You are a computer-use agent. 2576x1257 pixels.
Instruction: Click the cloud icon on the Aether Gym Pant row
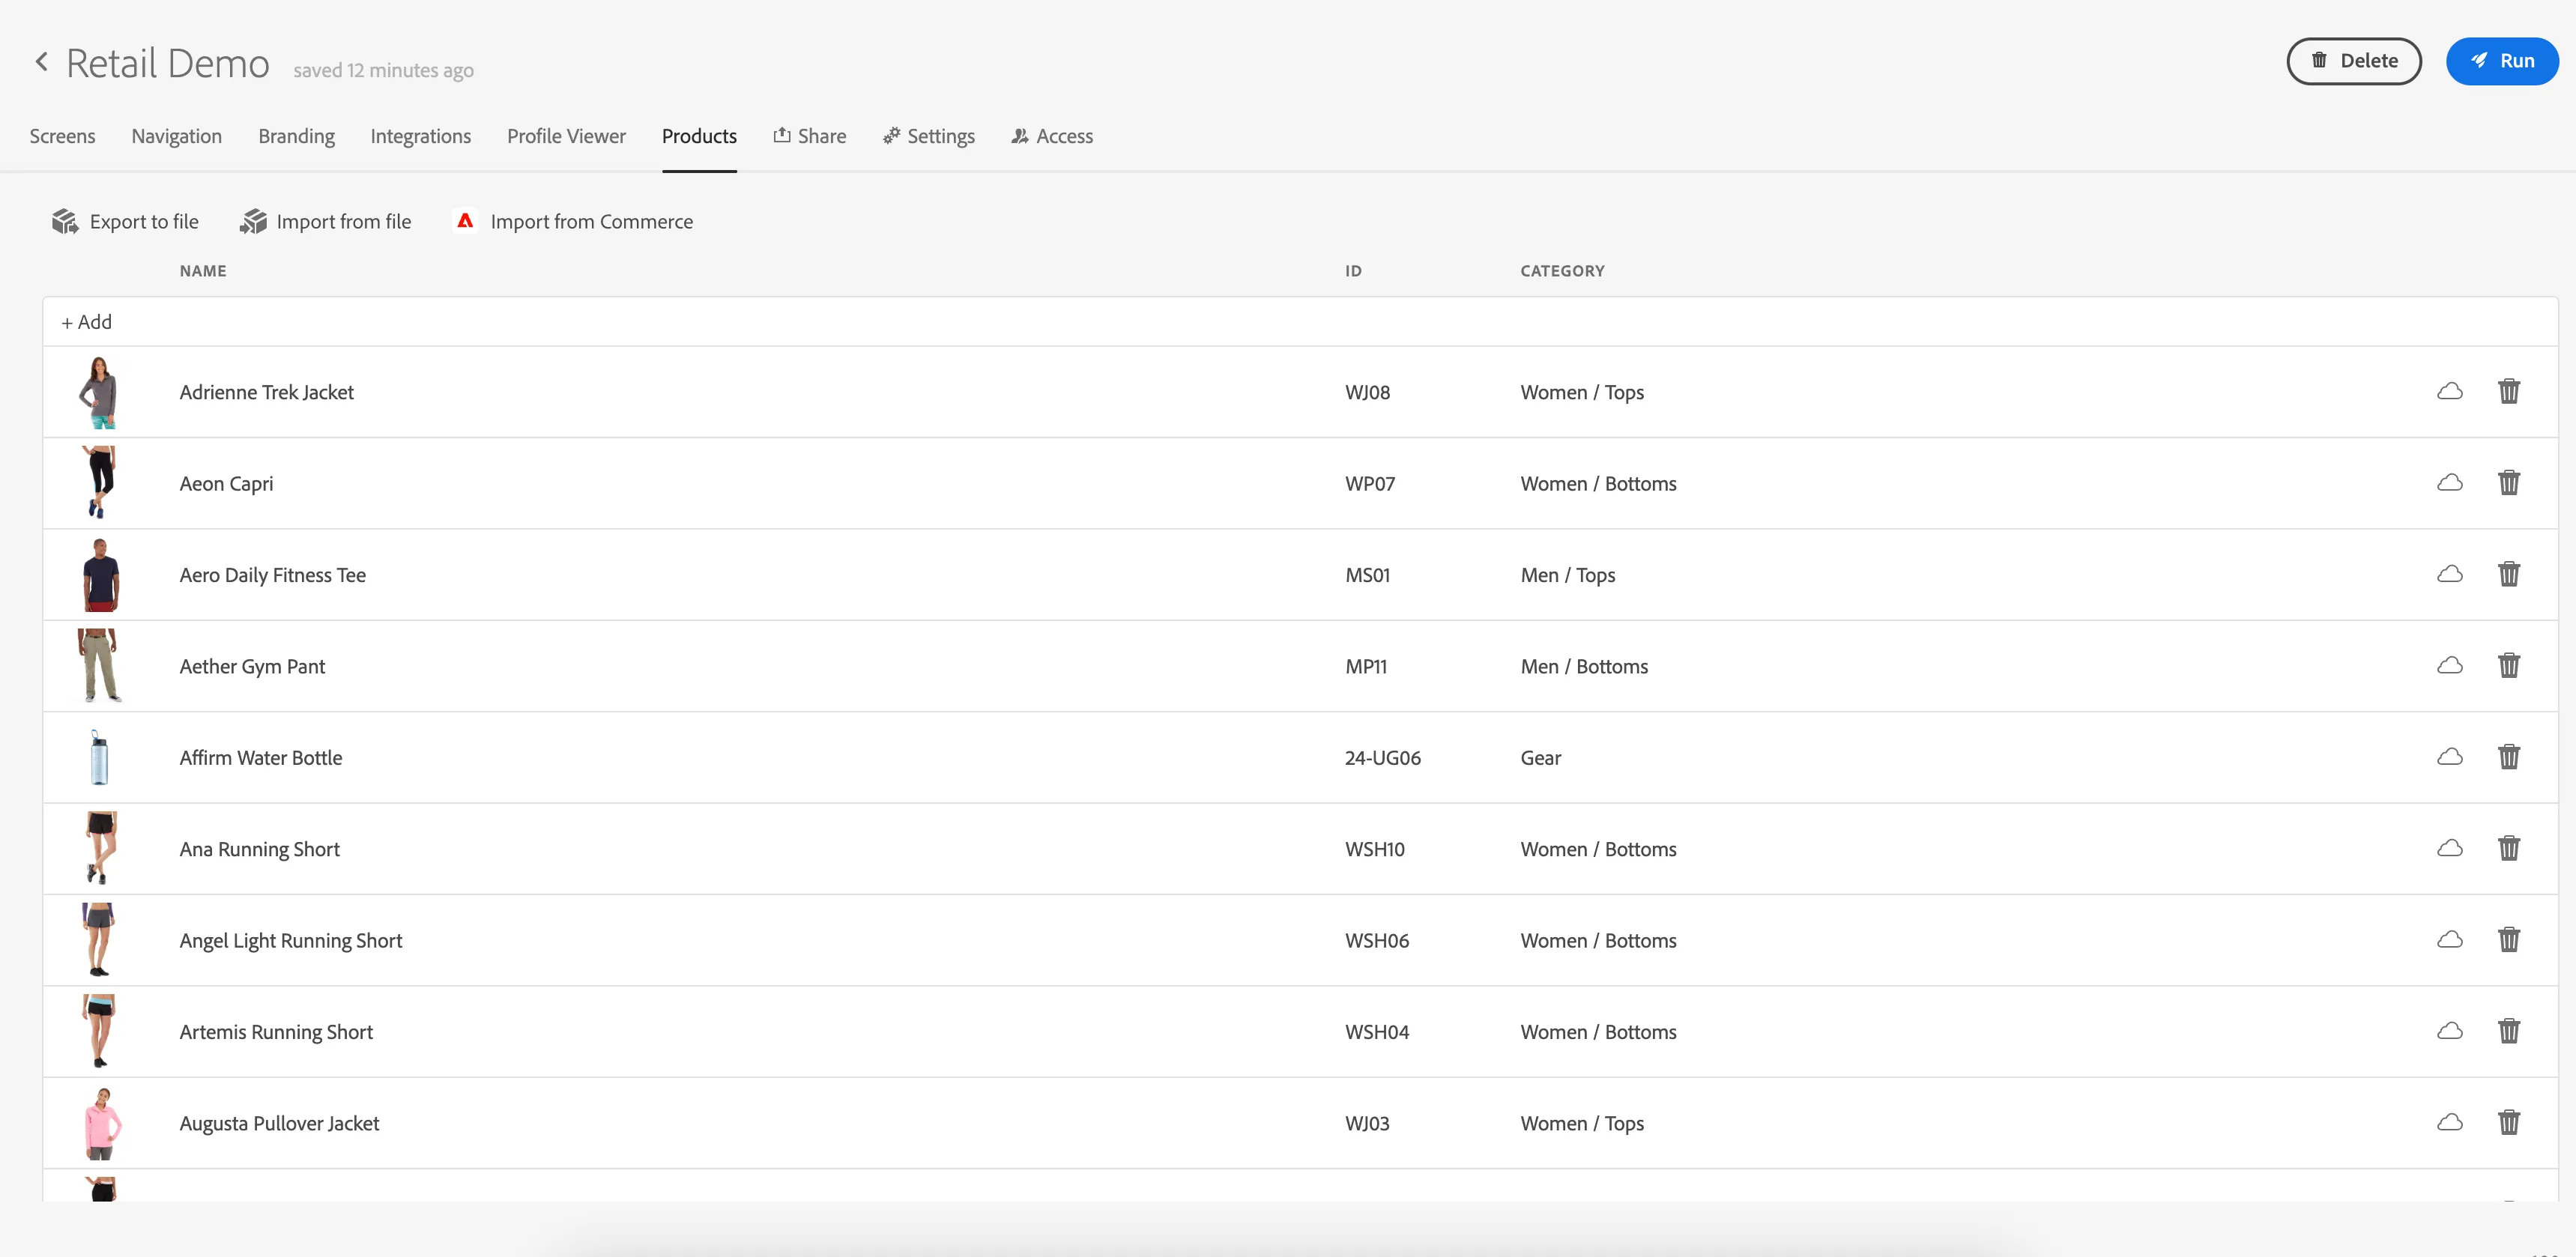click(2450, 666)
